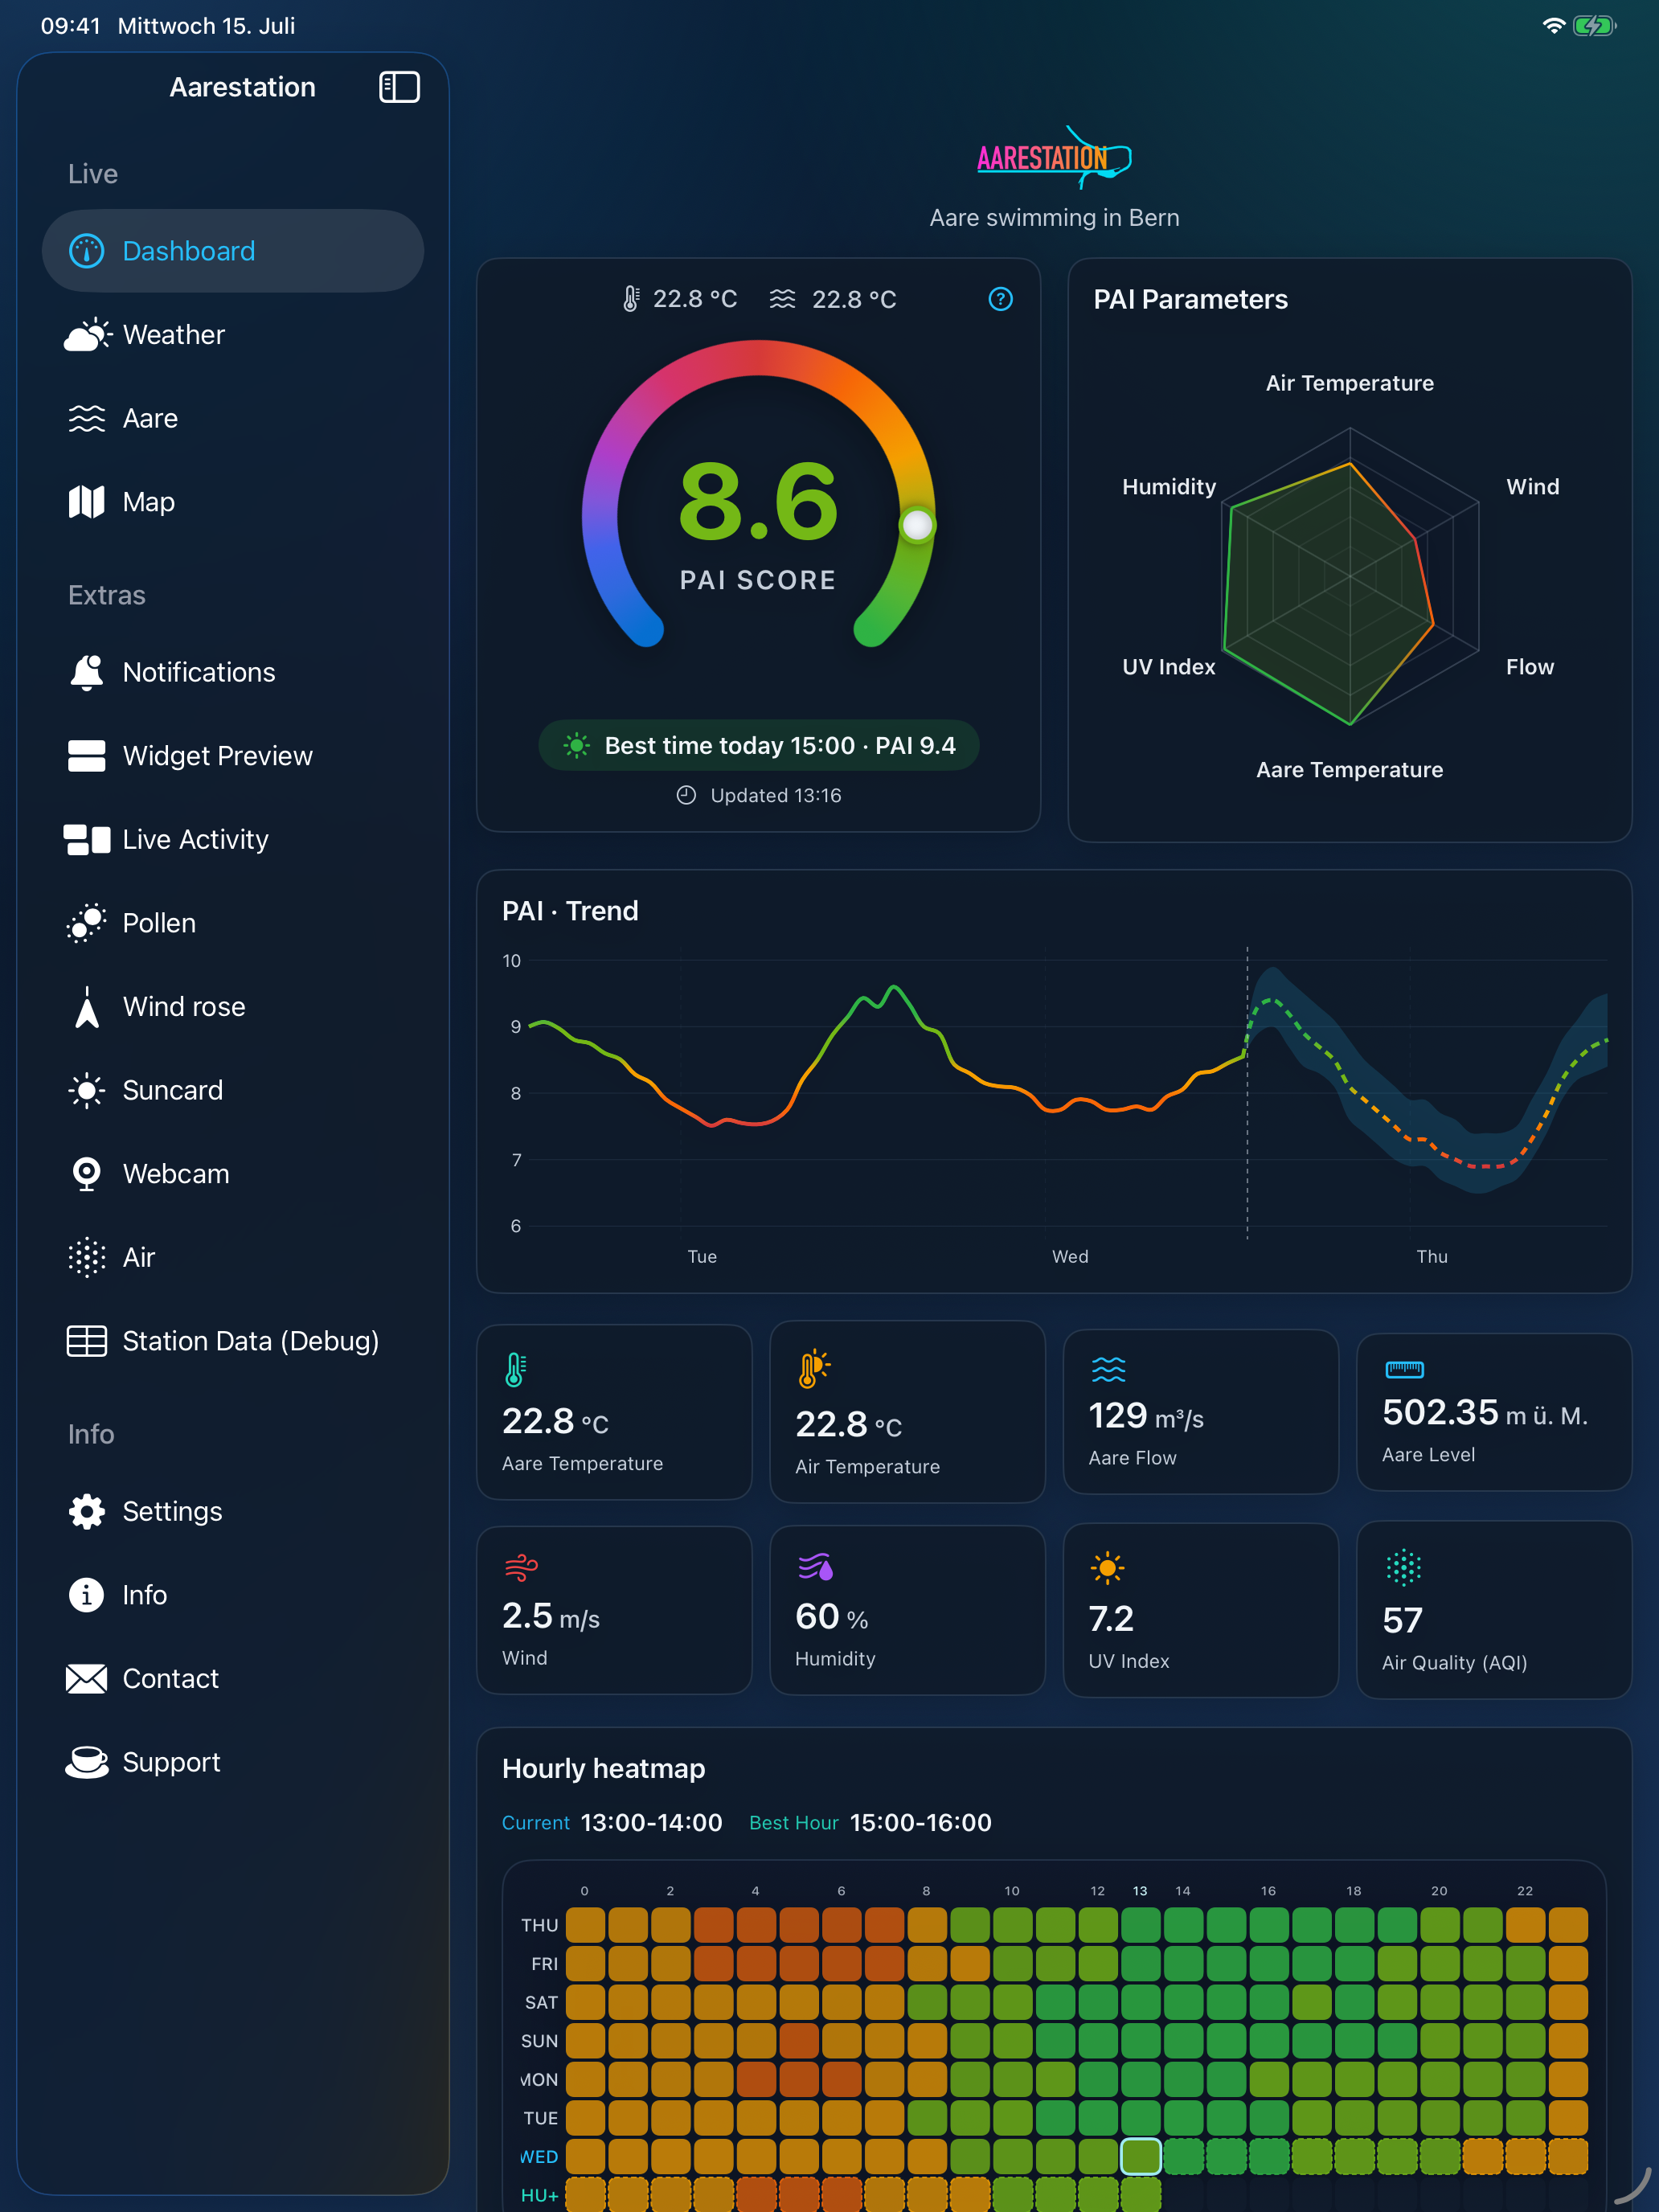Click the Air quality dots icon in sidebar
This screenshot has height=2212, width=1659.
point(87,1257)
